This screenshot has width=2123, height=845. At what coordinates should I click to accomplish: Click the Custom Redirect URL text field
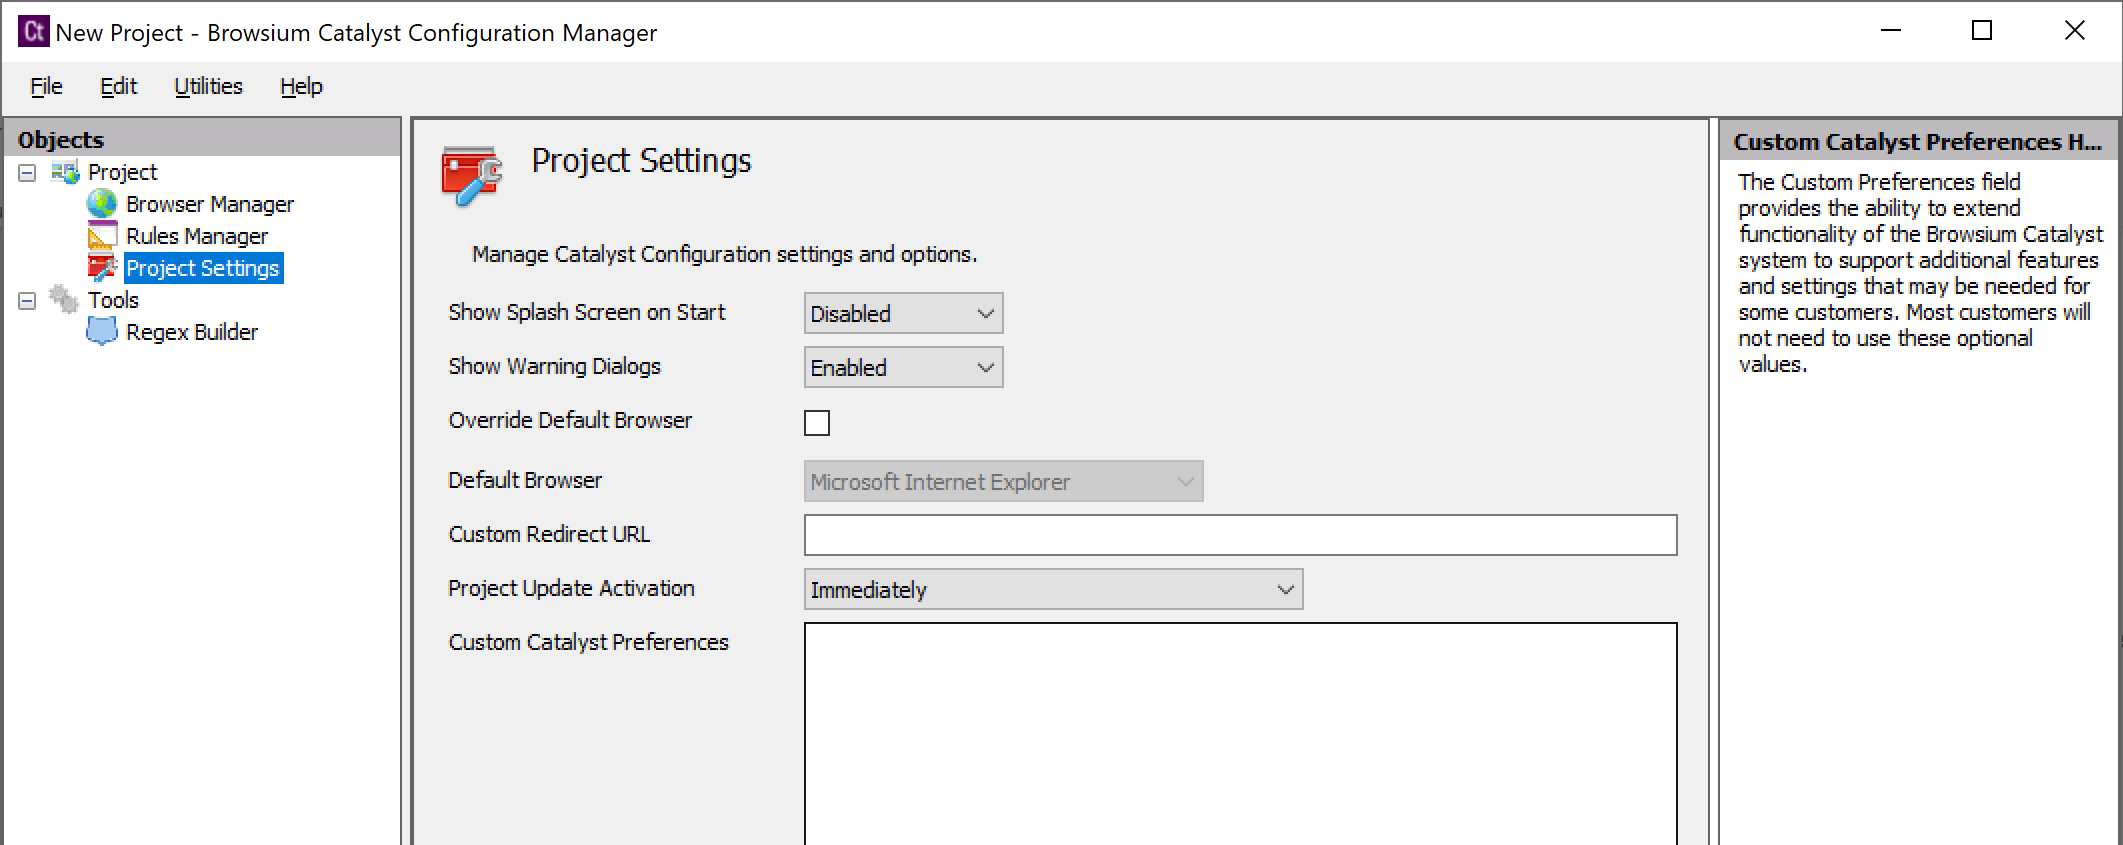click(x=1240, y=535)
